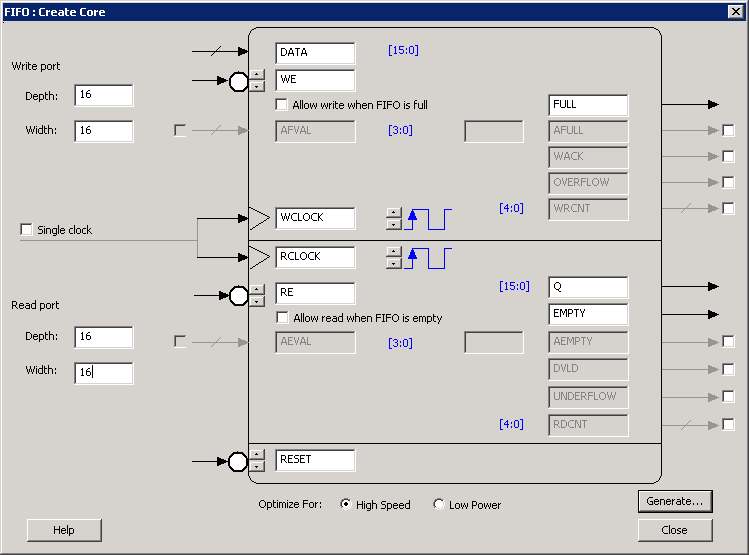Enable the AEVAL input port checkbox

click(180, 341)
